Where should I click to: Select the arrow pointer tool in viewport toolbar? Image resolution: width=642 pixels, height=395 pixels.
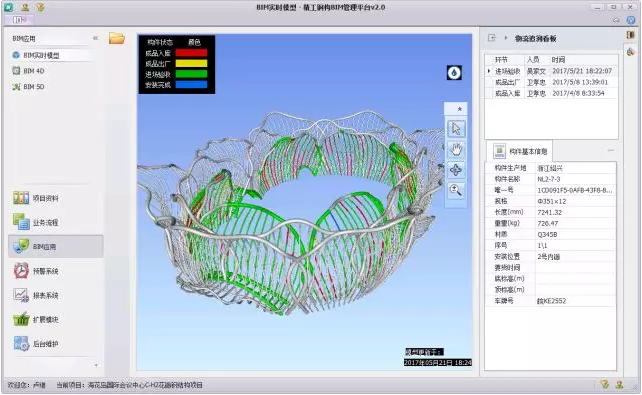click(x=456, y=129)
